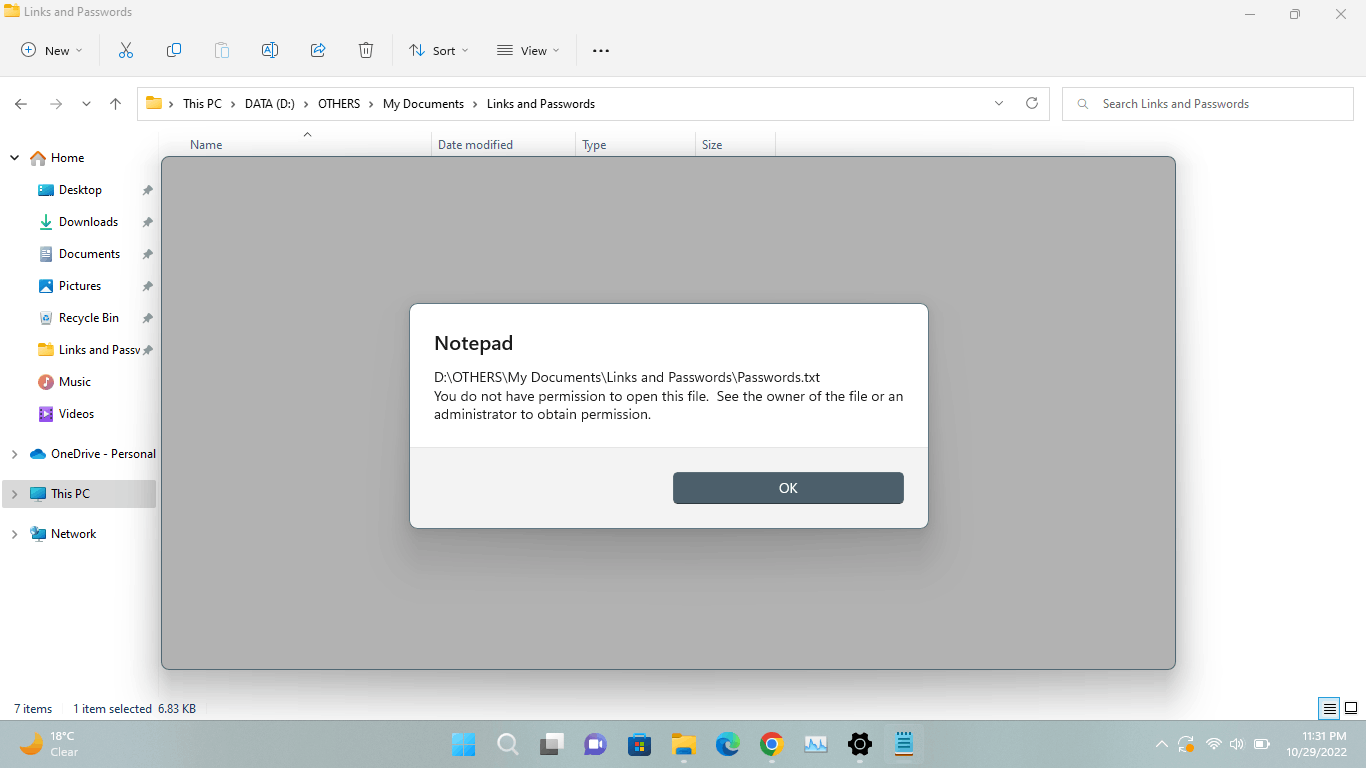
Task: Click the OTHERS breadcrumb in the address bar
Action: pos(339,104)
